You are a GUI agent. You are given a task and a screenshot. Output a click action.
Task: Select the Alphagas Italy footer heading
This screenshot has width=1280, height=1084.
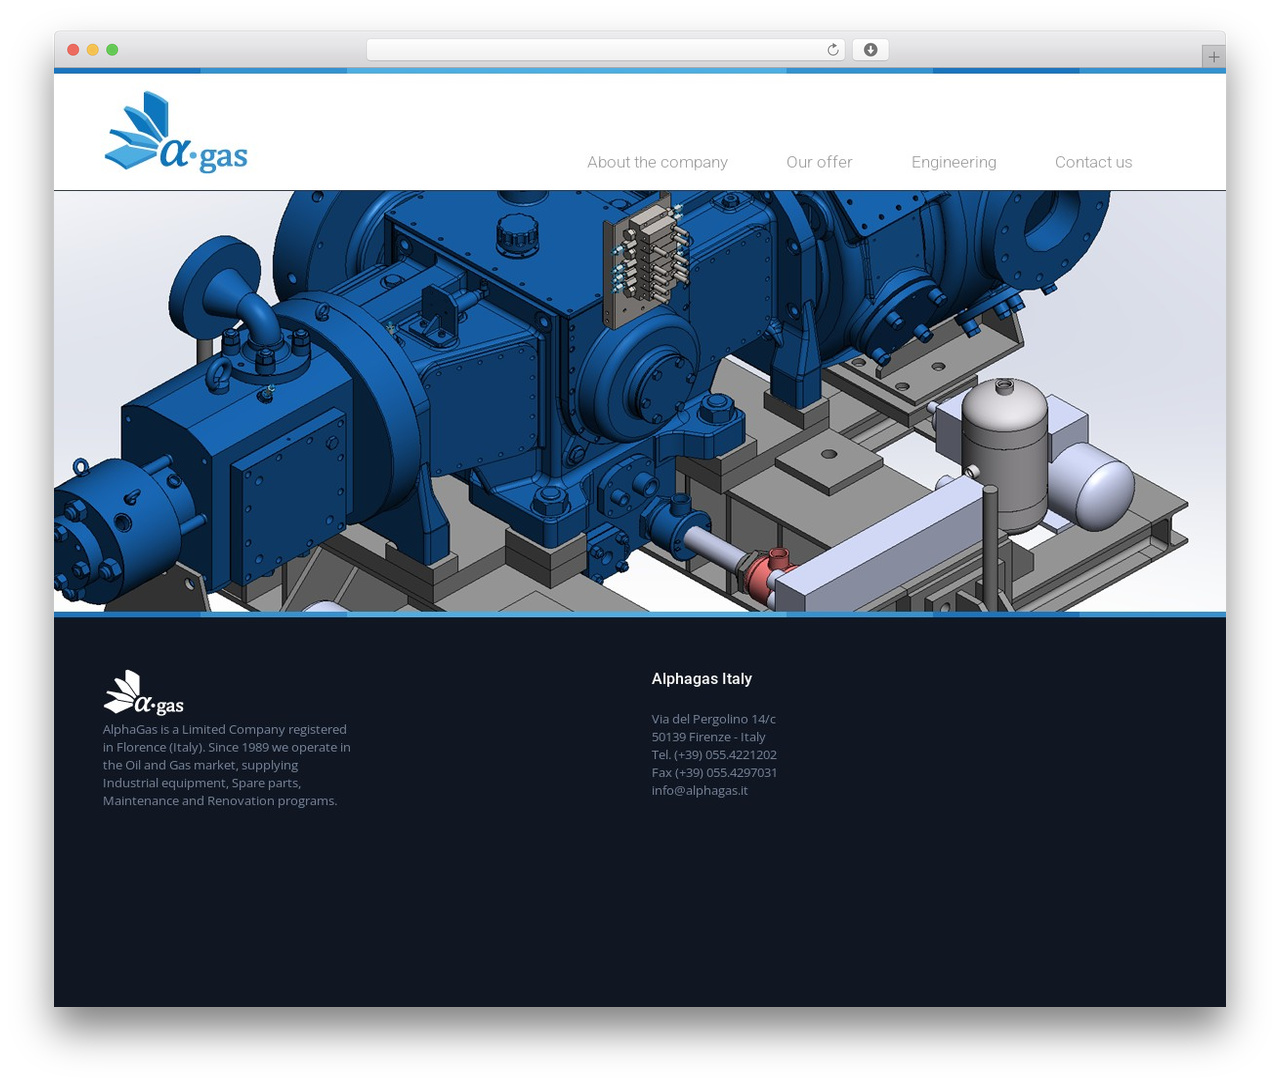[x=702, y=679]
